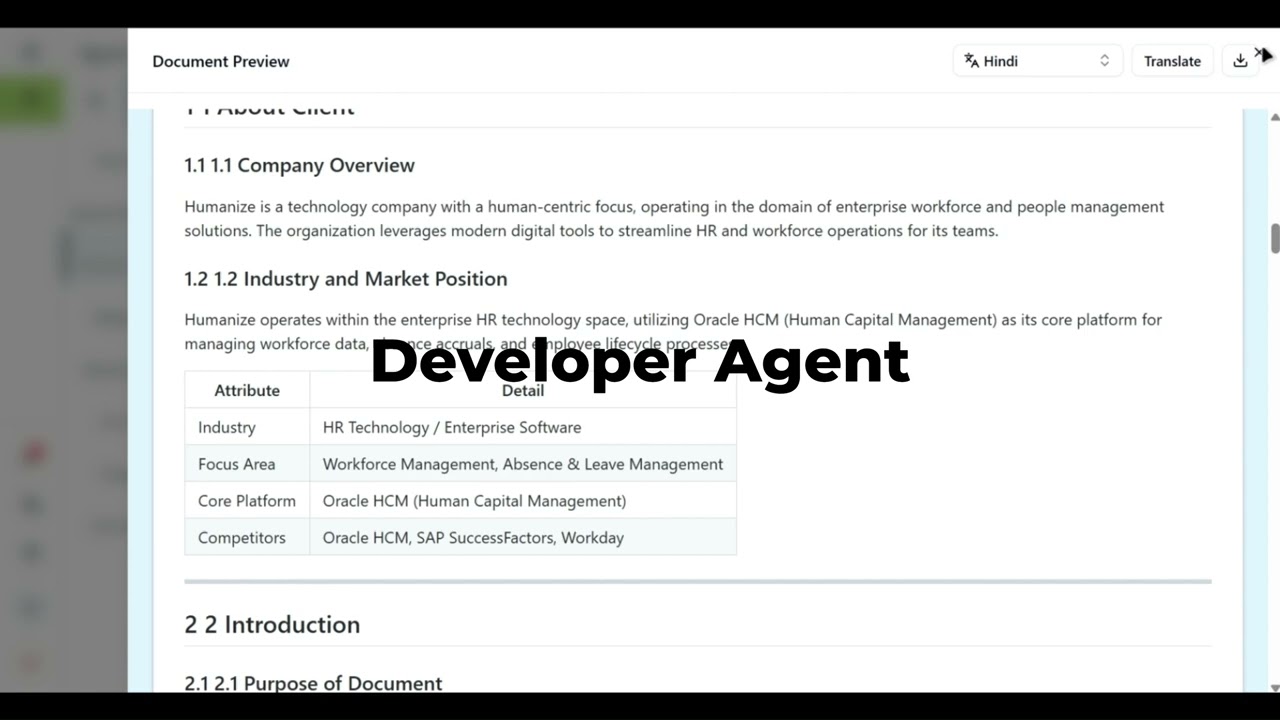Download the document using the download icon
The image size is (1280, 720).
(1240, 61)
